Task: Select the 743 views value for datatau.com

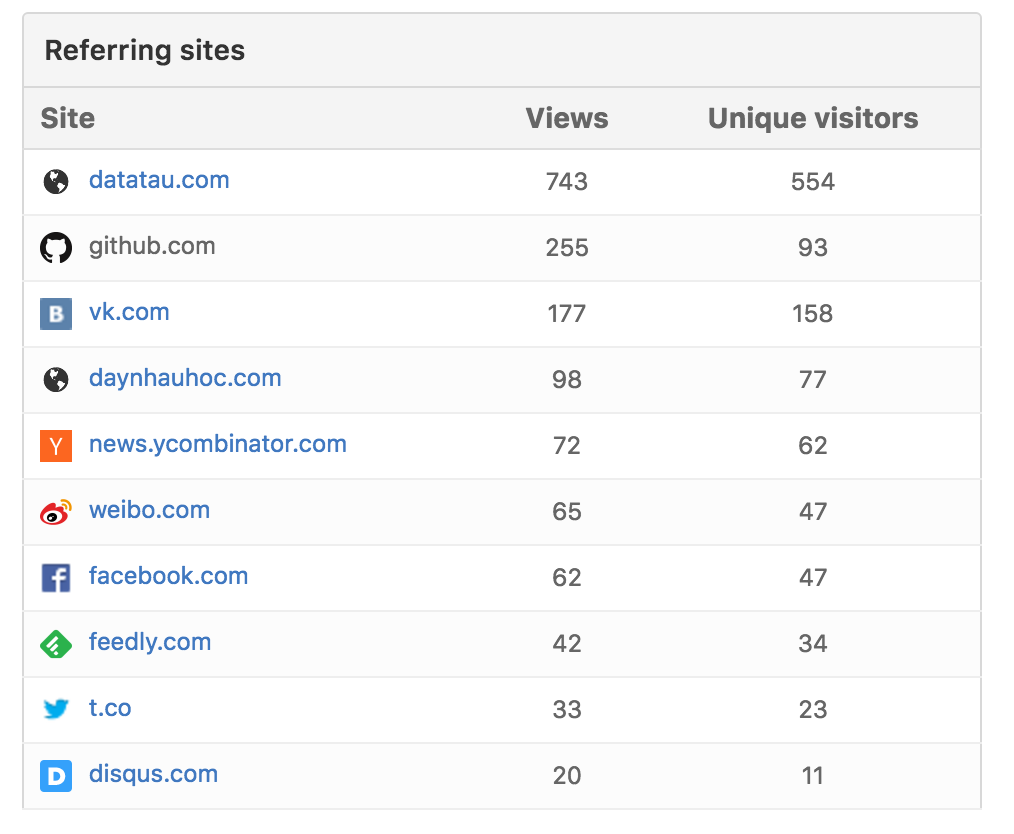Action: [x=567, y=182]
